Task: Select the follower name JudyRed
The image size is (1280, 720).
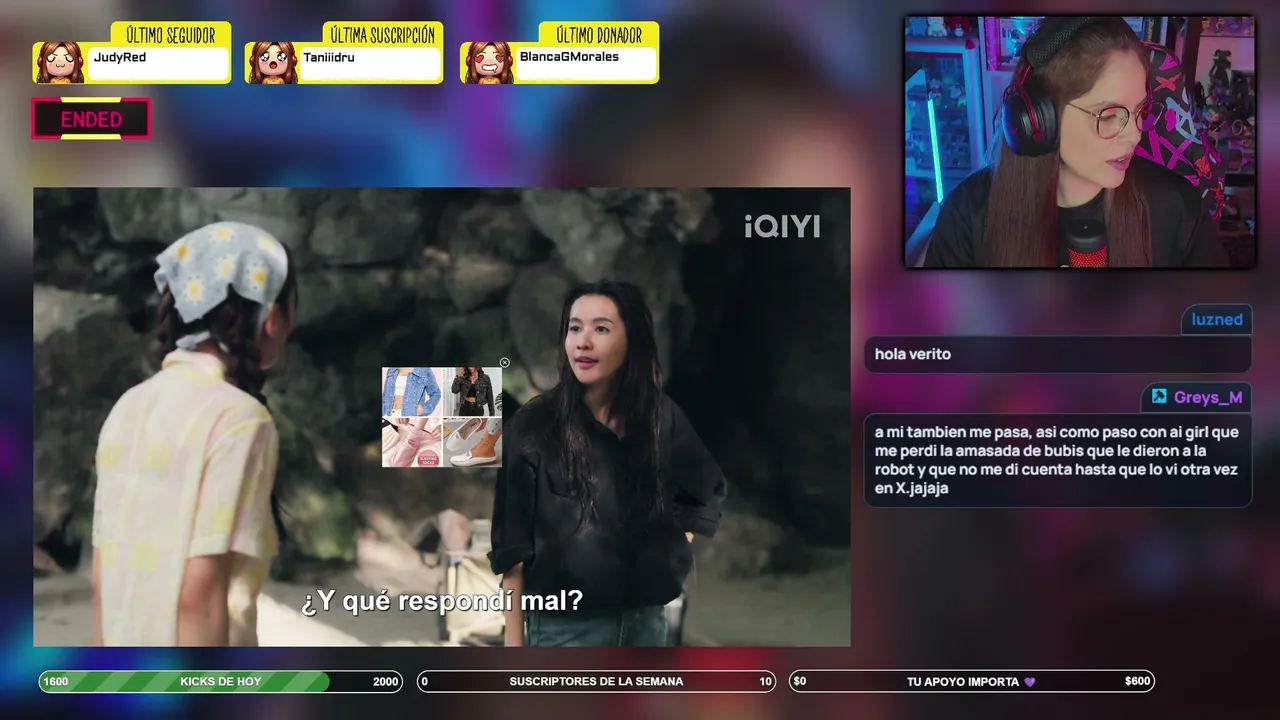Action: (120, 58)
